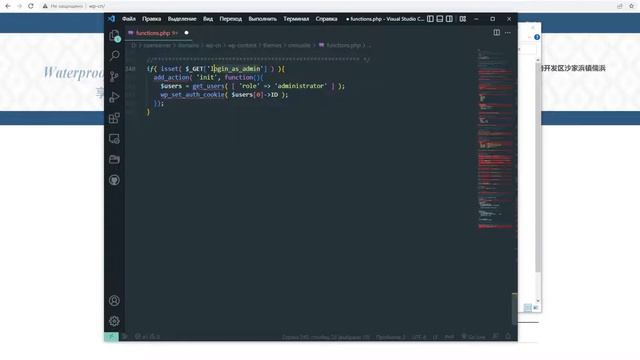This screenshot has height=360, width=640.
Task: Open the editor More Actions ellipsis
Action: (508, 33)
